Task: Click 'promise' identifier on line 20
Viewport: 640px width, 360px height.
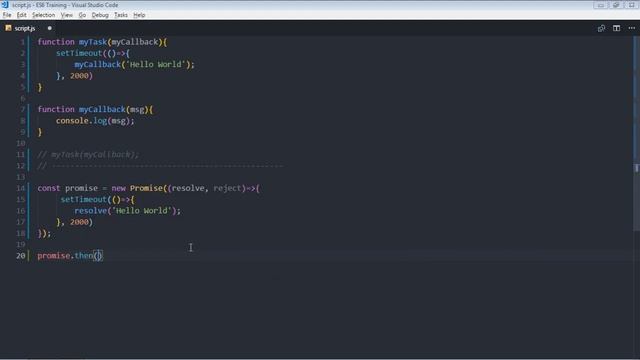Action: coord(53,256)
